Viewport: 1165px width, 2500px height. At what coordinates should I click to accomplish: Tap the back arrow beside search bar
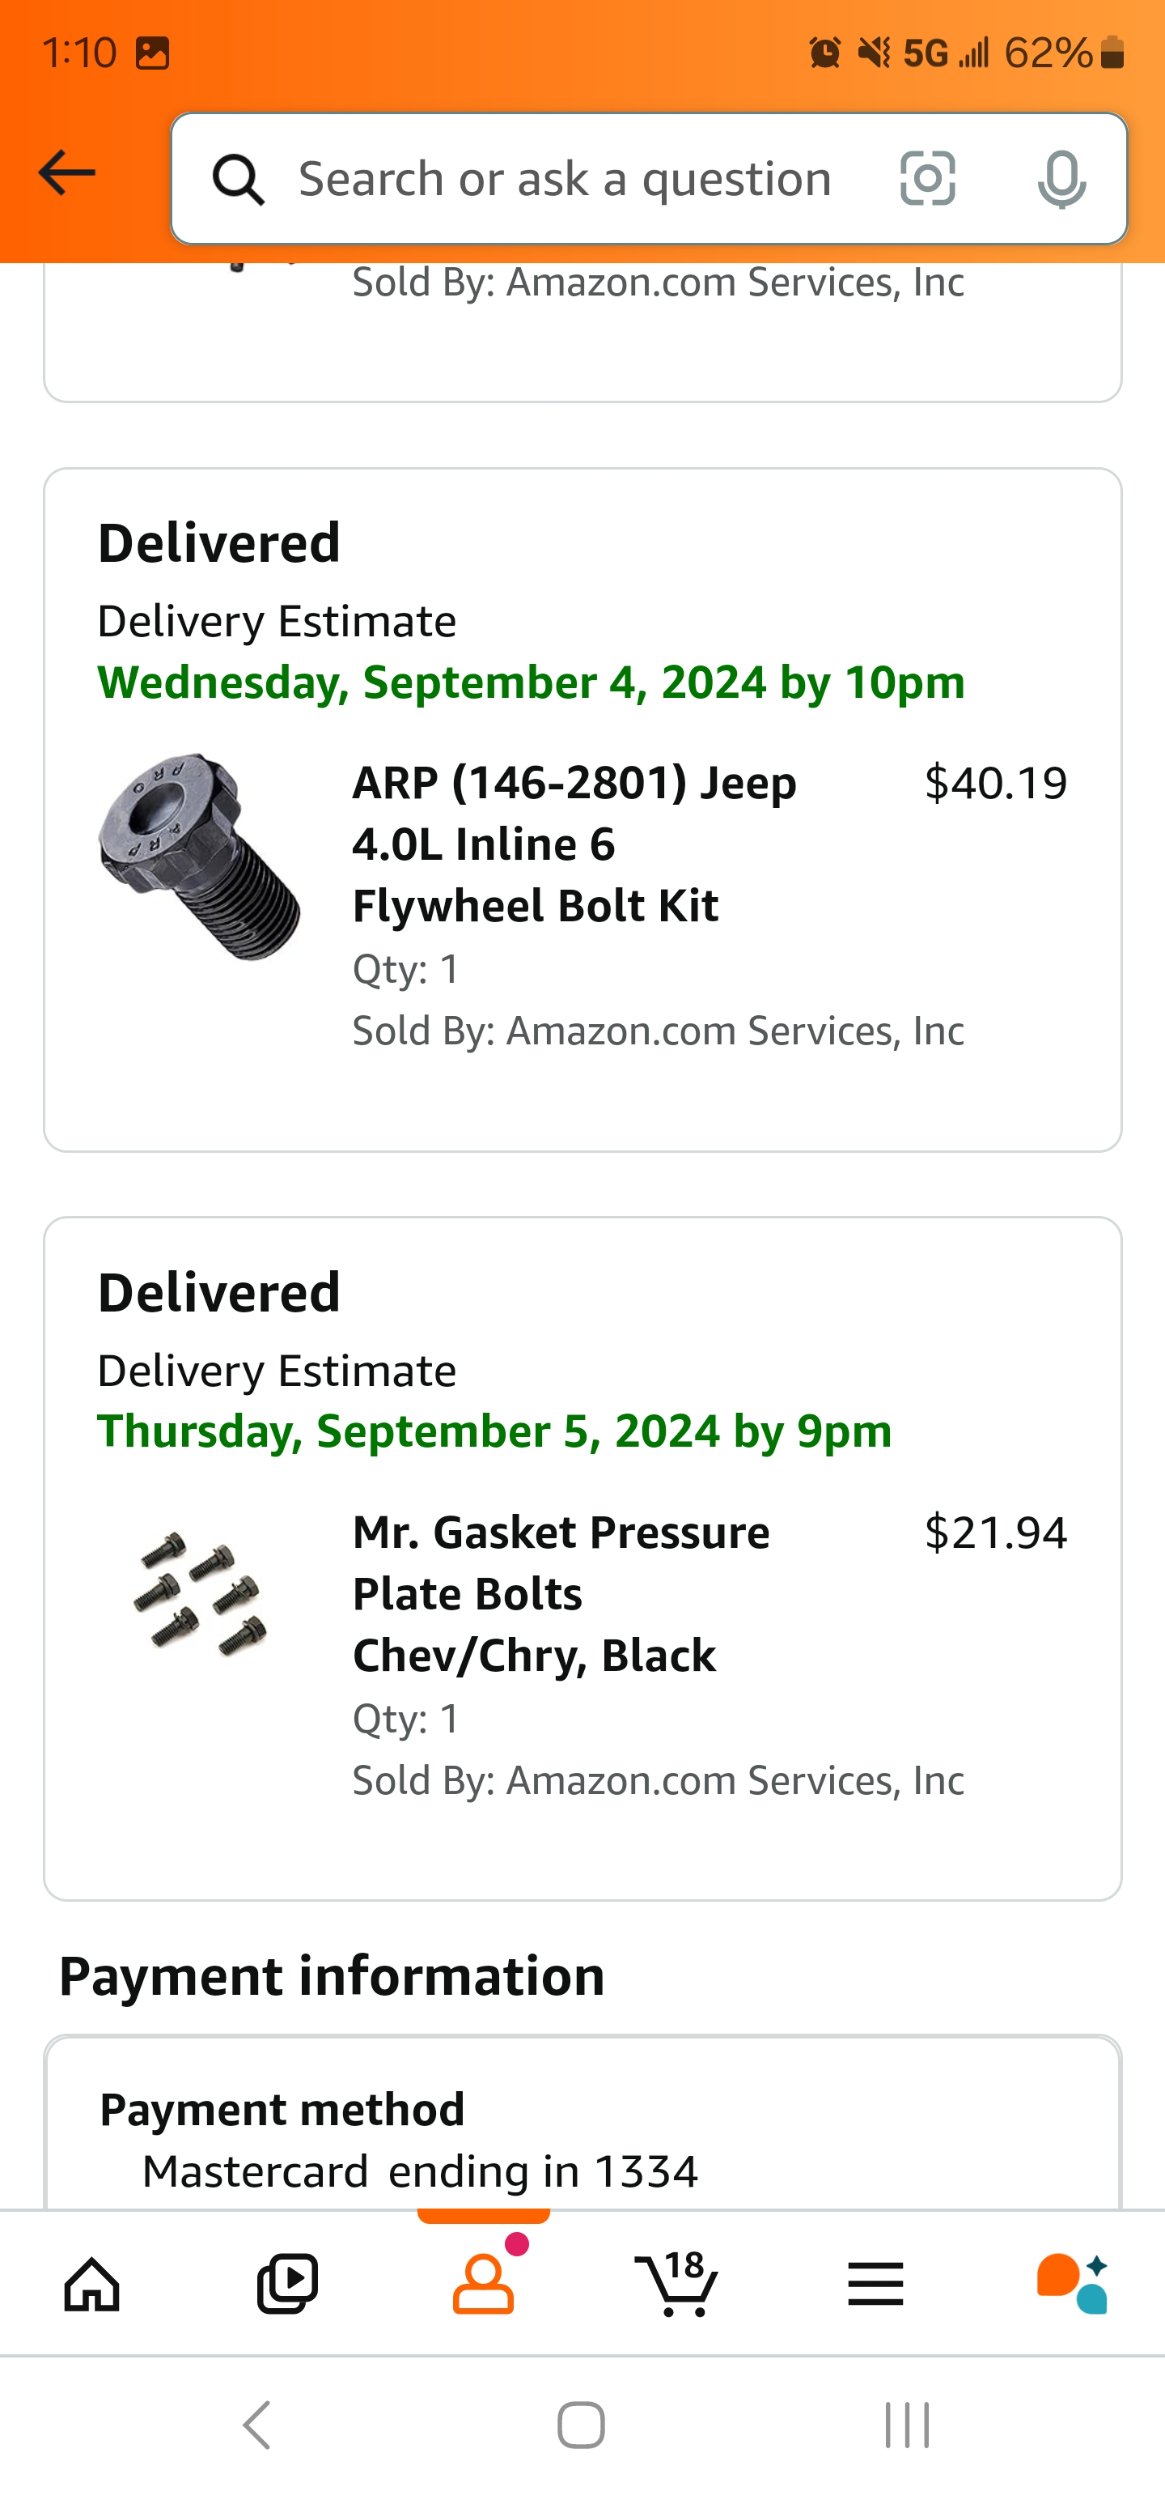[x=67, y=173]
